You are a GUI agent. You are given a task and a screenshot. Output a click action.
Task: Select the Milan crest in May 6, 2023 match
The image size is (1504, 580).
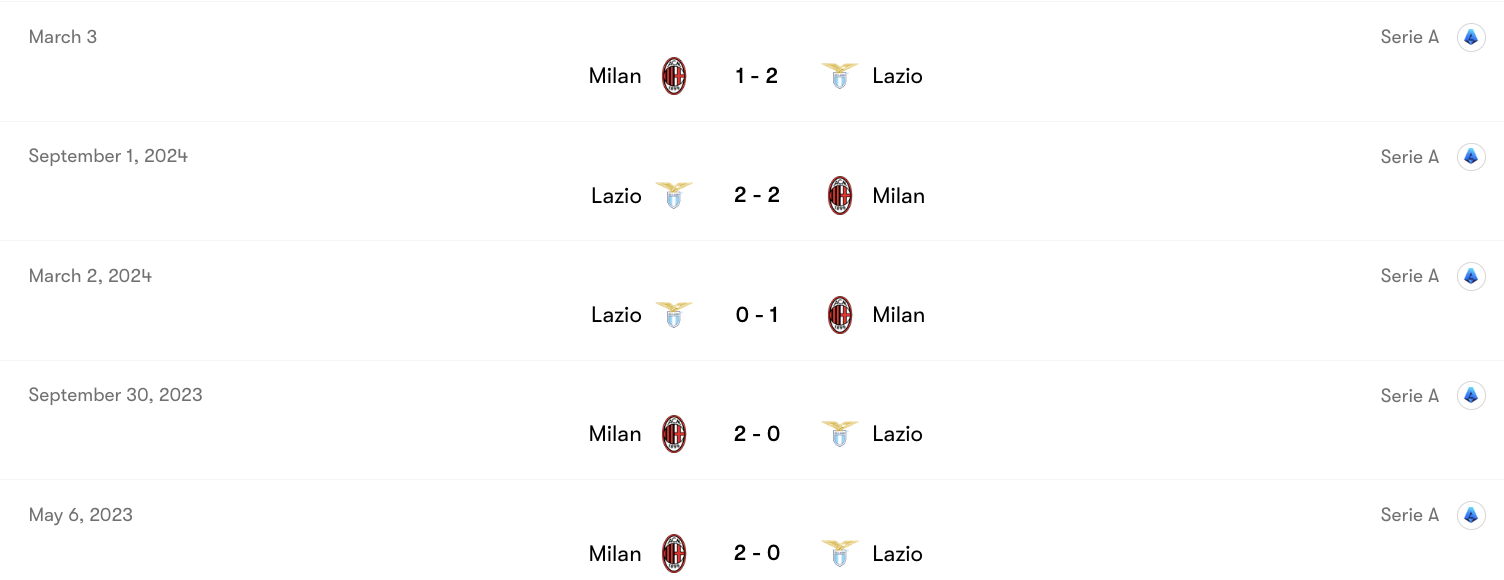coord(672,553)
